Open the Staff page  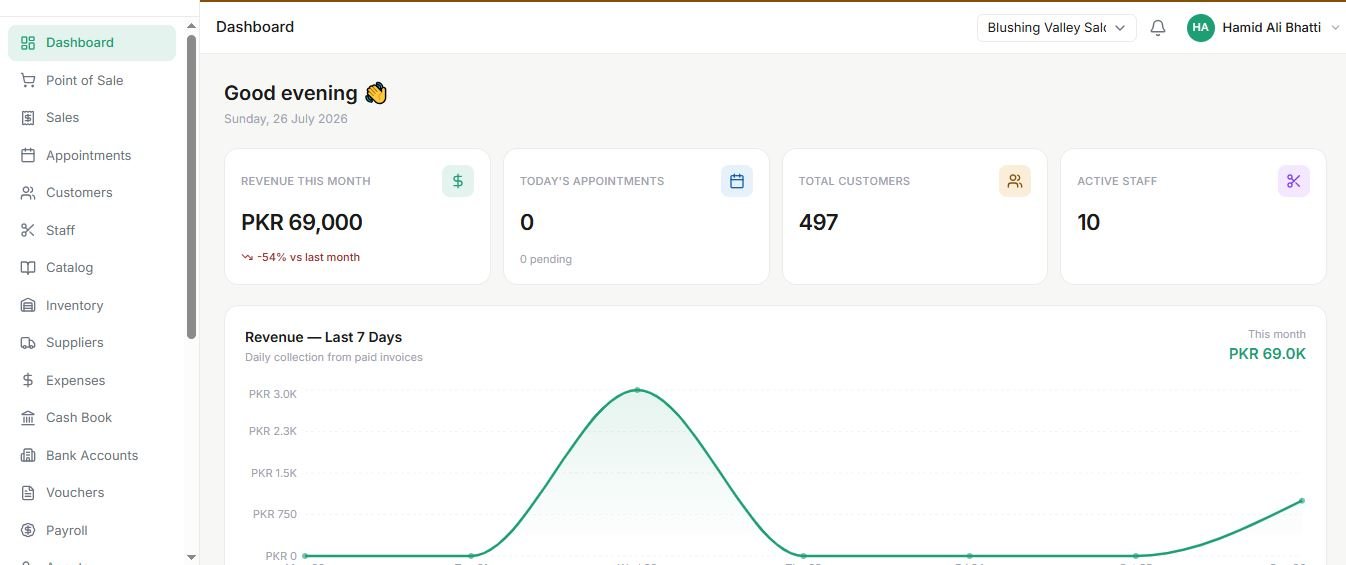[x=92, y=230]
